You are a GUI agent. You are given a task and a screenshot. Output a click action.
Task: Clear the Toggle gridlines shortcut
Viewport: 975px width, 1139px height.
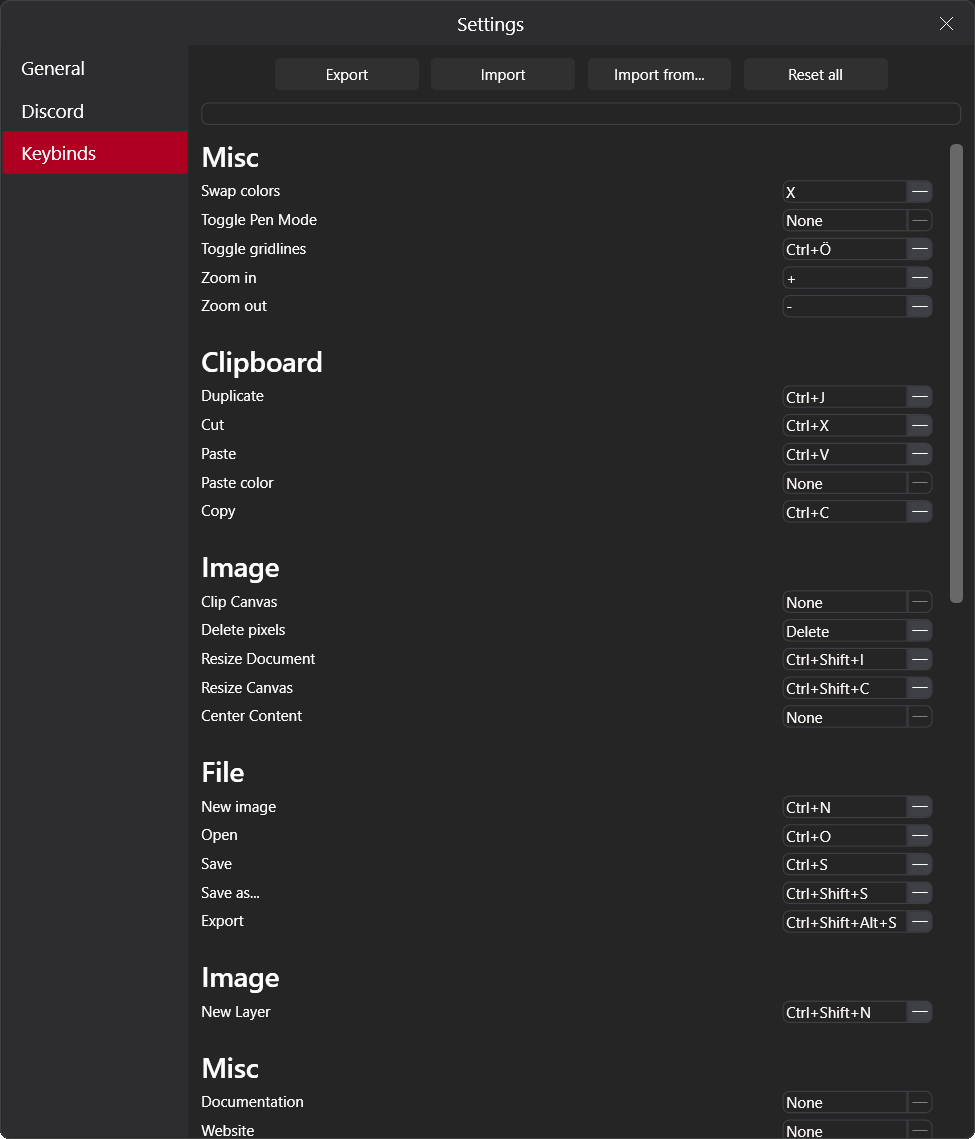pos(919,249)
